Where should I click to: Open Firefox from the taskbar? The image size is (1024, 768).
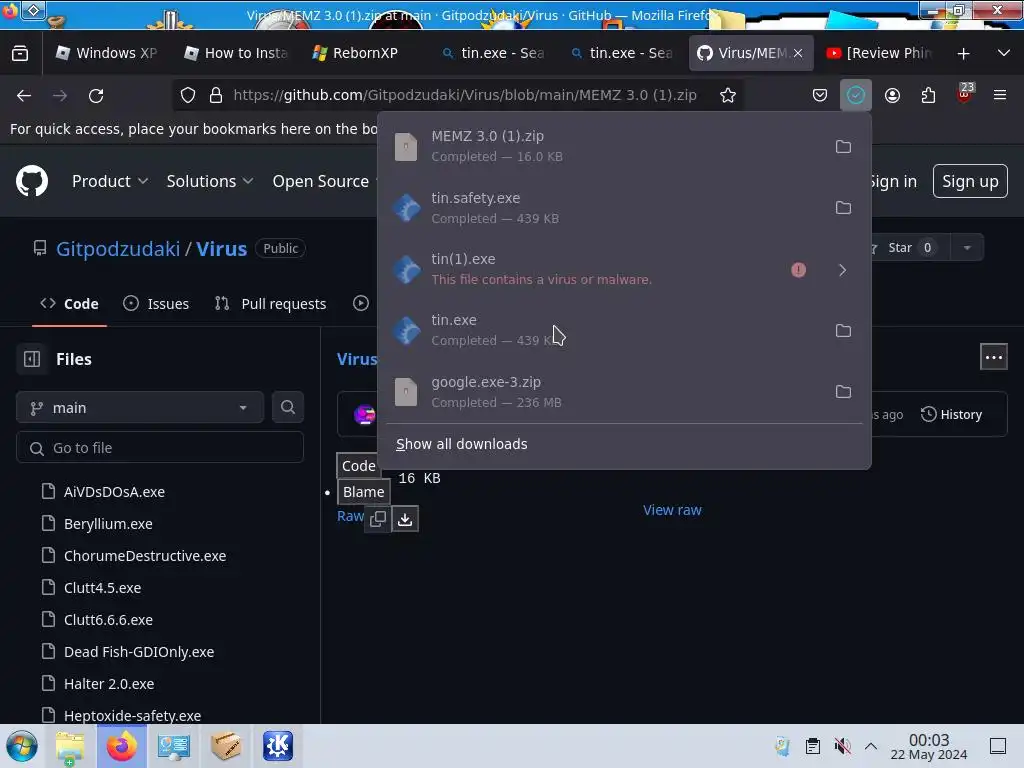click(x=121, y=746)
